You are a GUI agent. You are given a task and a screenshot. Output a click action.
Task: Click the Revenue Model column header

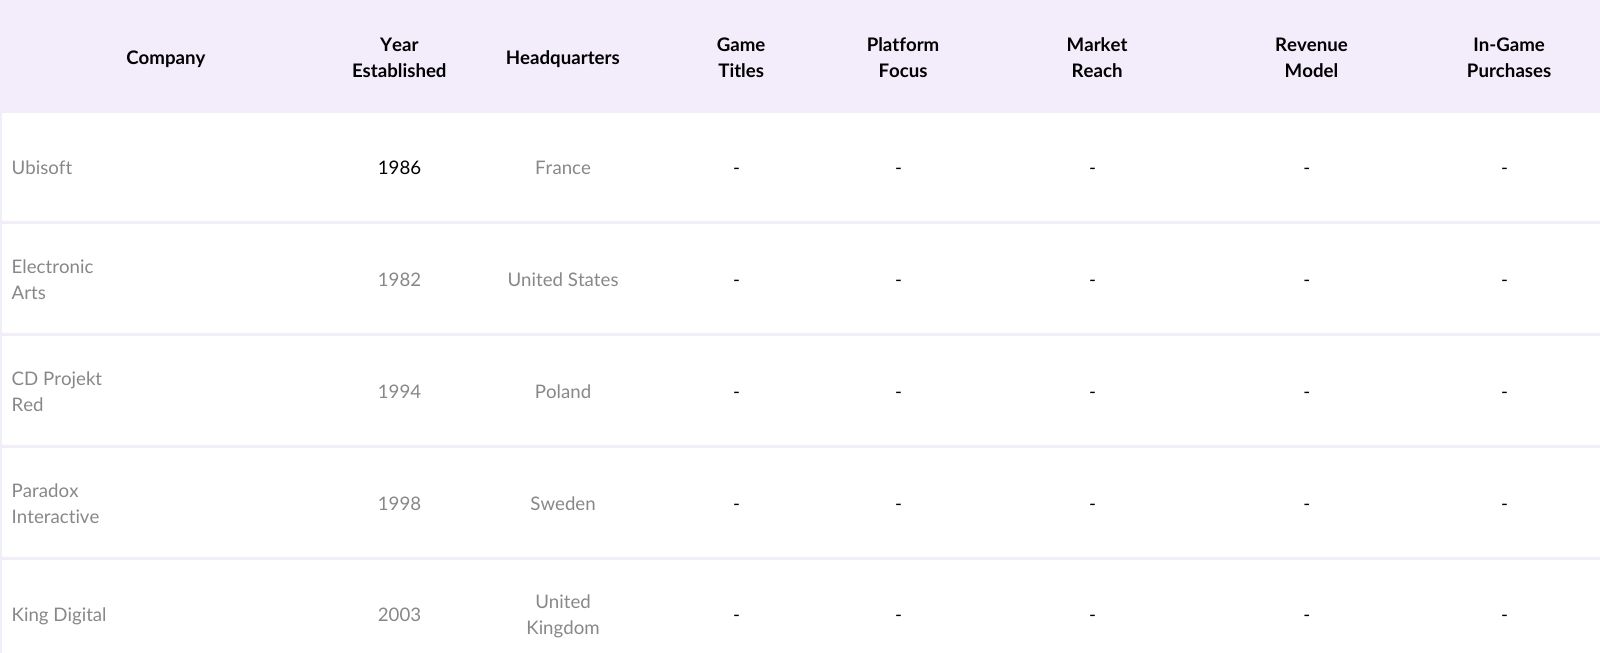pyautogui.click(x=1310, y=57)
